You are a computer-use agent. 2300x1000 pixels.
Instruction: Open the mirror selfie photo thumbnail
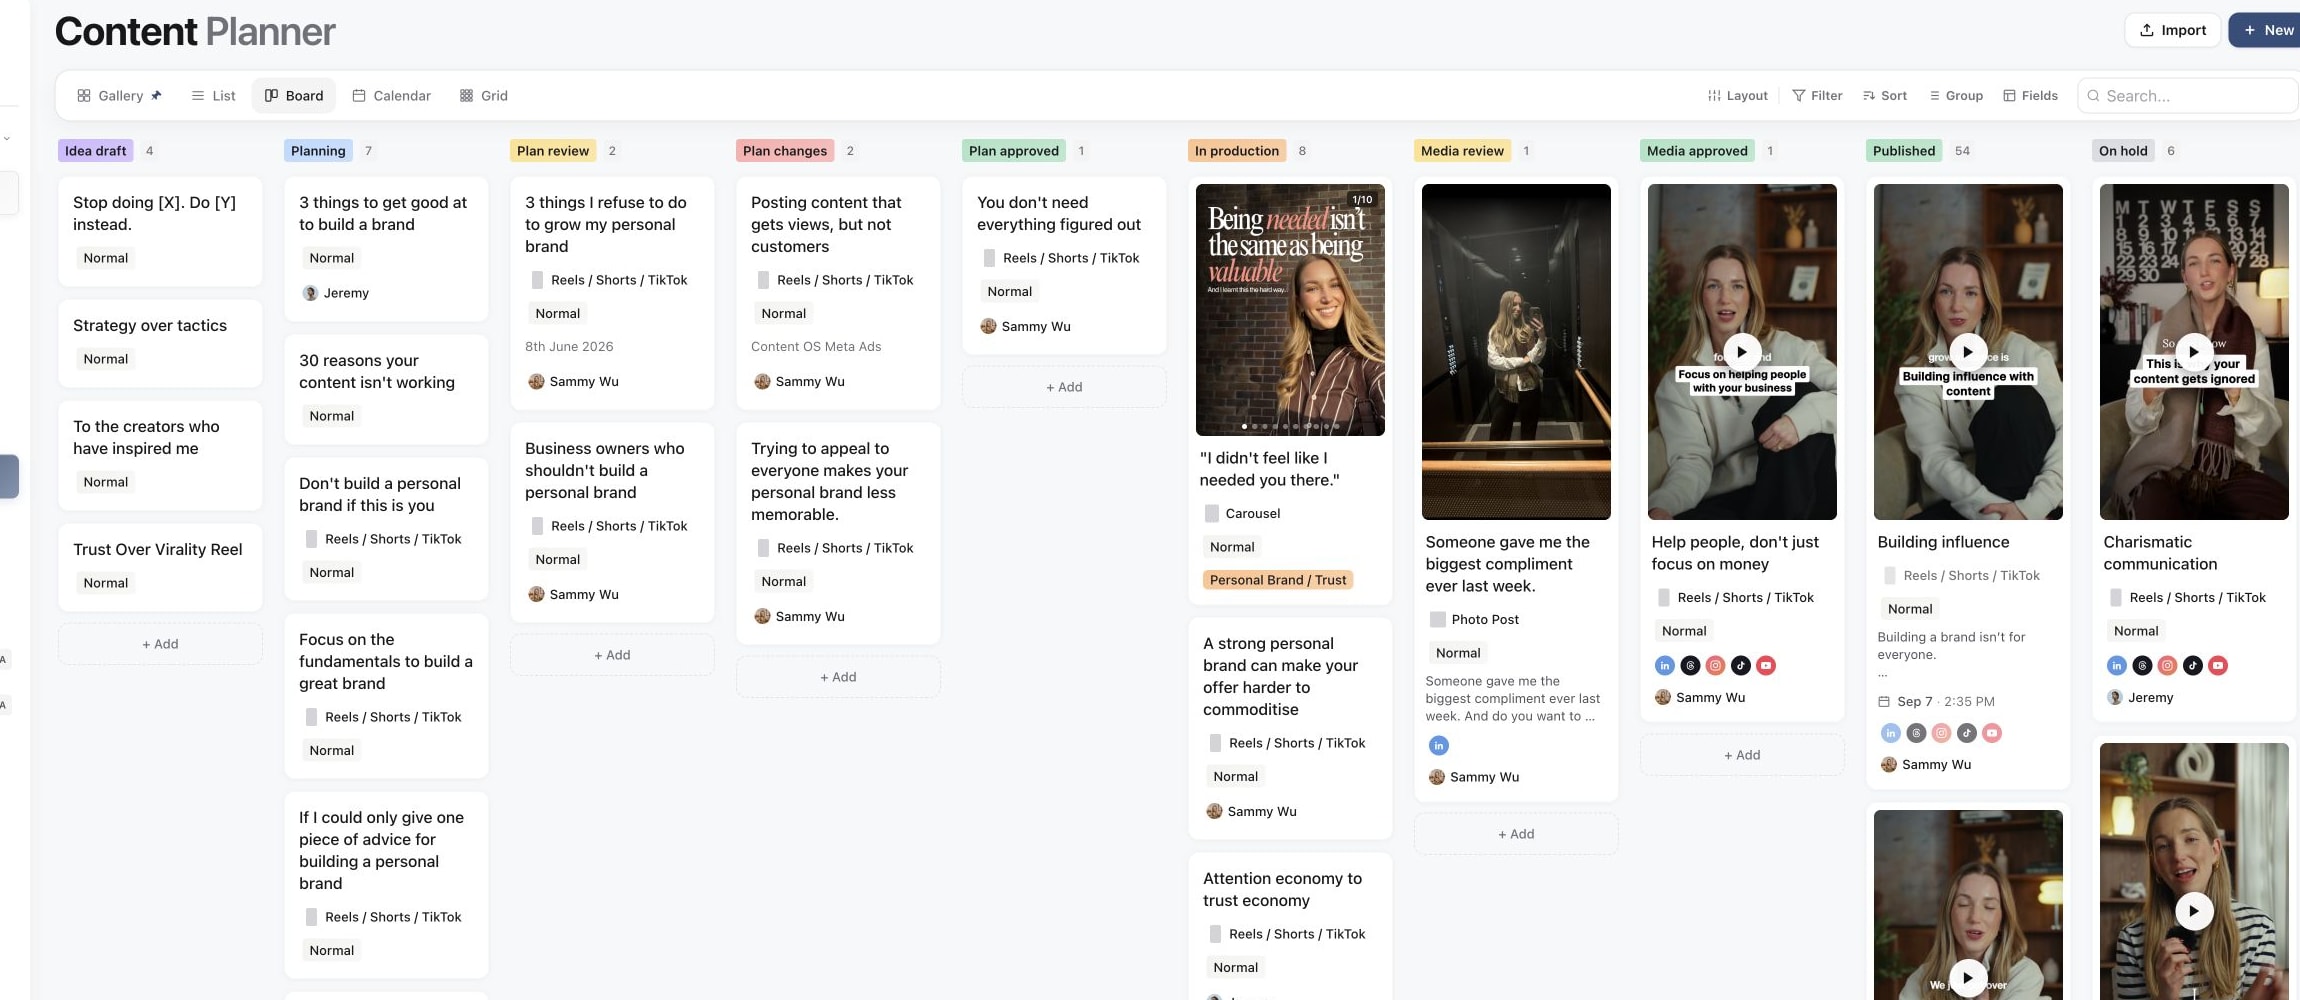point(1516,352)
